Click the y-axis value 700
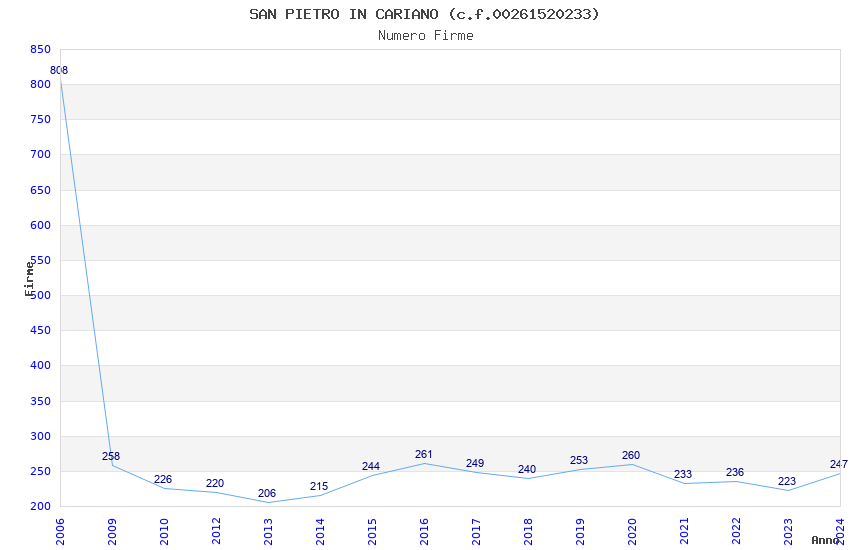This screenshot has width=850, height=550. [40, 154]
